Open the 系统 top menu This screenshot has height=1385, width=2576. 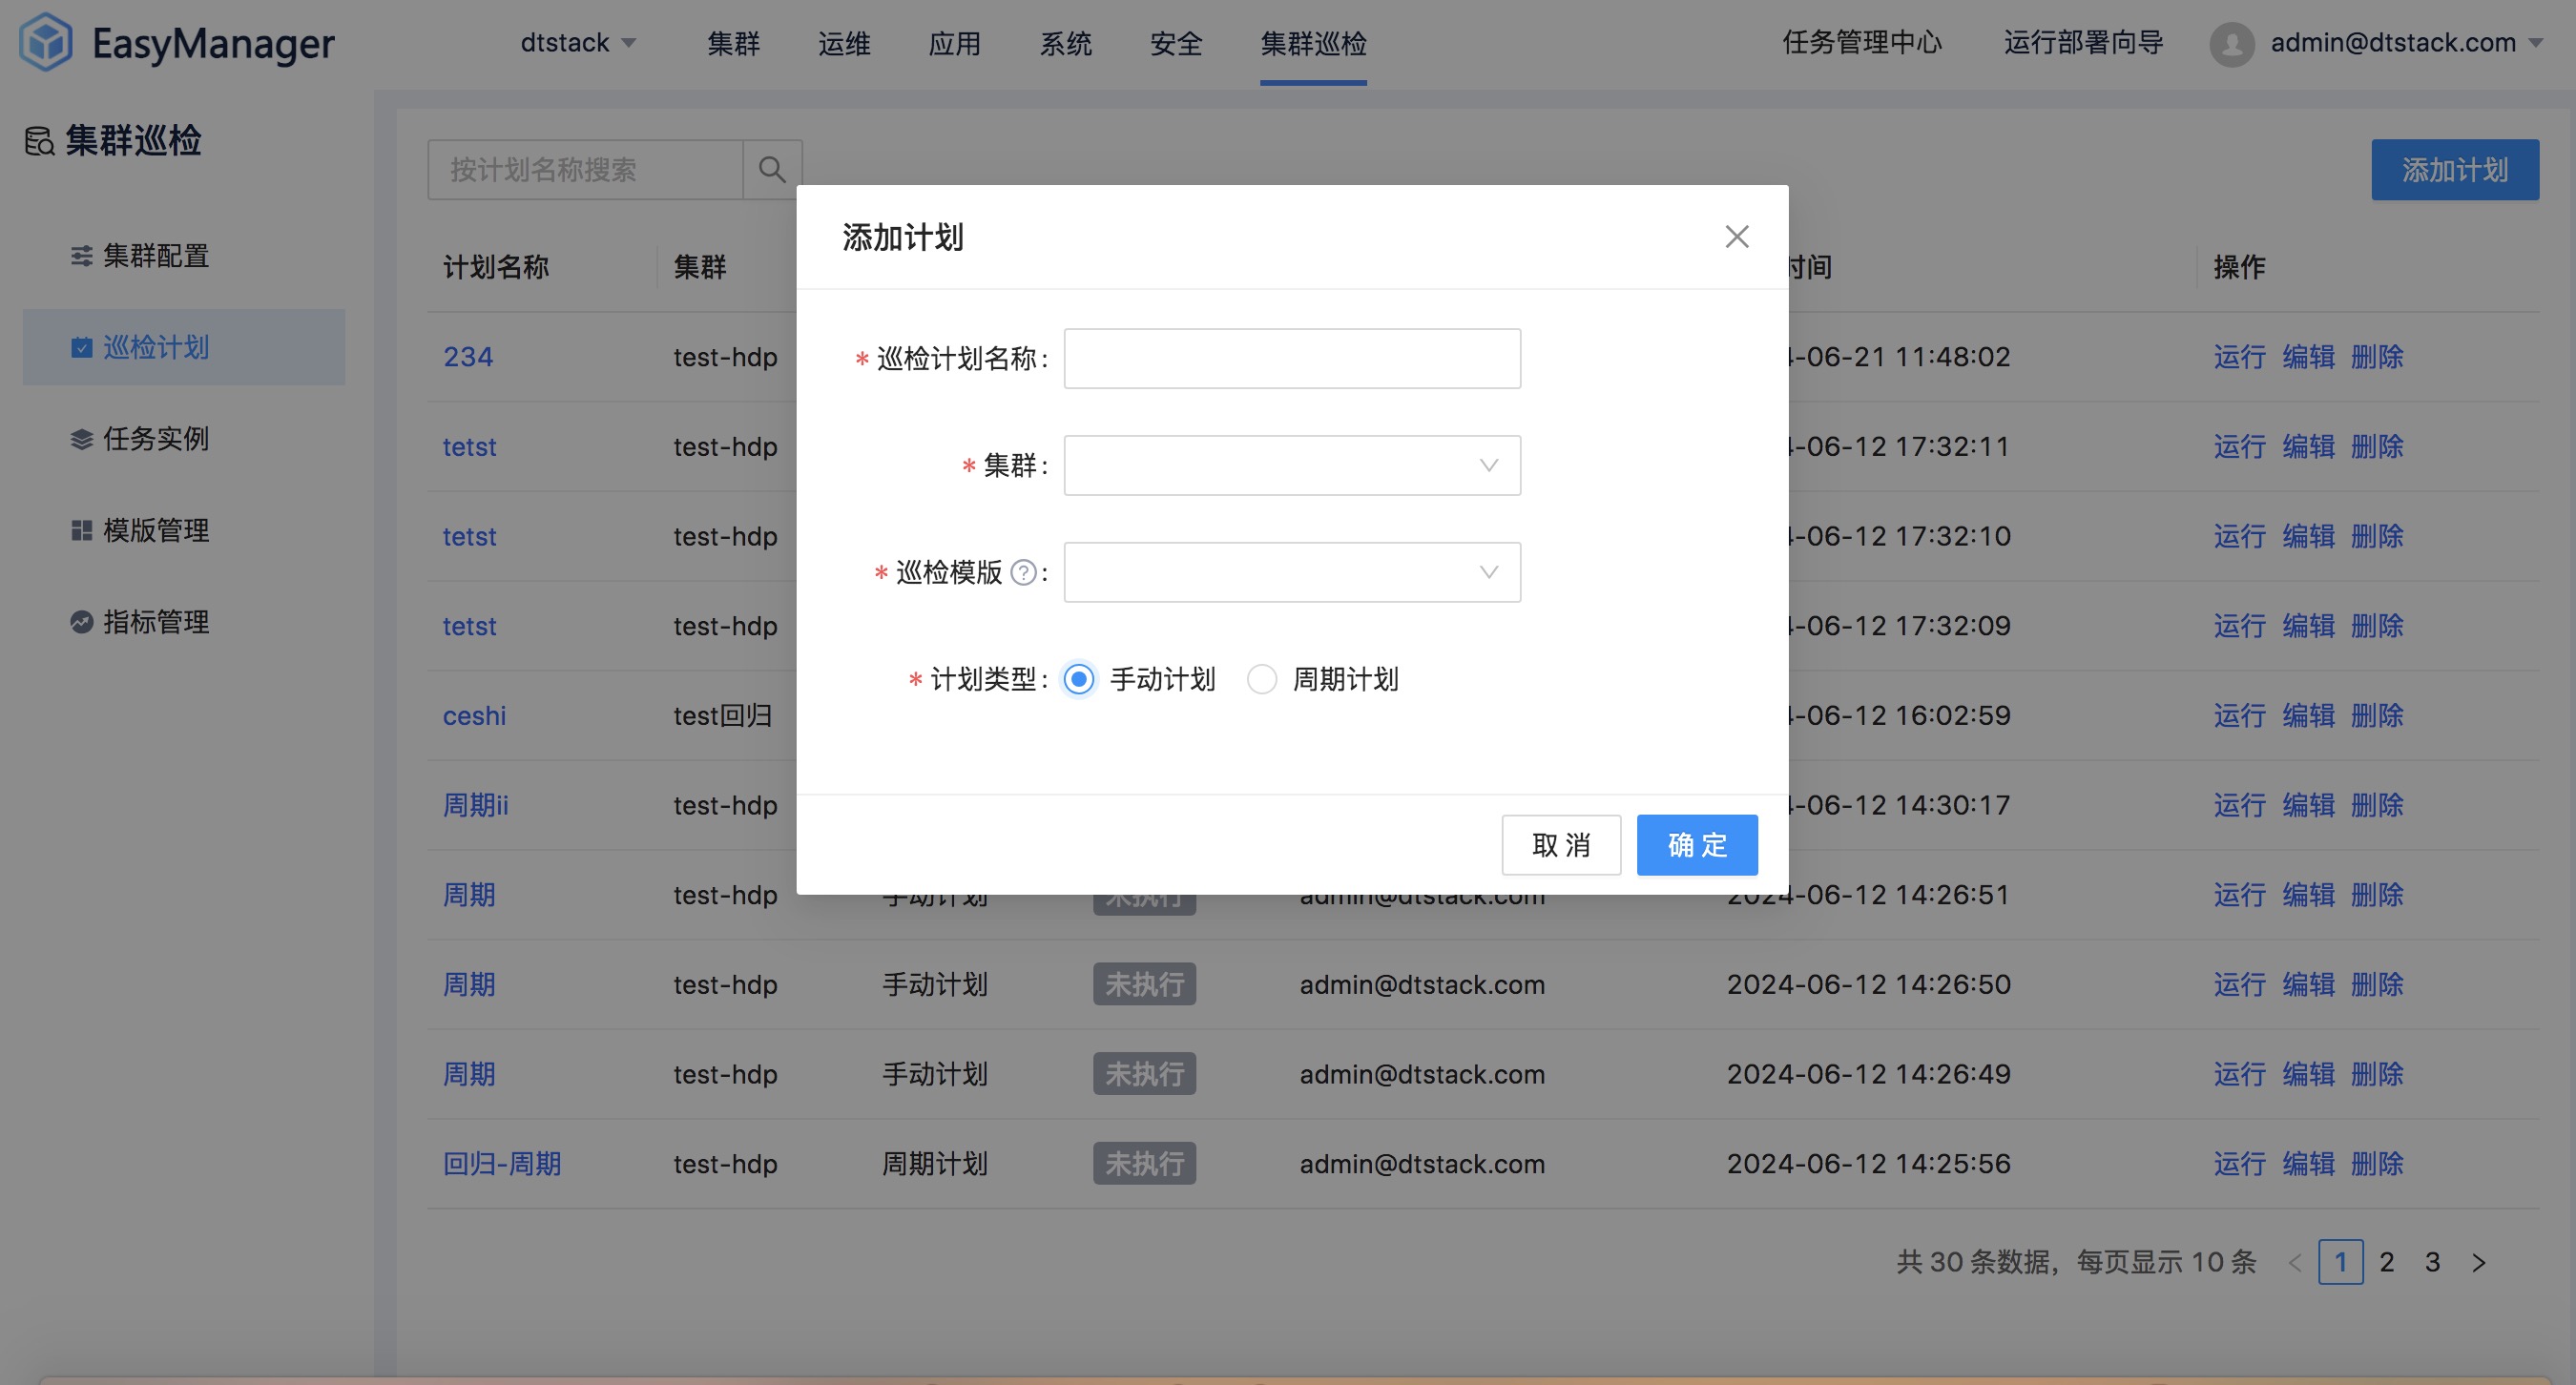click(1066, 43)
